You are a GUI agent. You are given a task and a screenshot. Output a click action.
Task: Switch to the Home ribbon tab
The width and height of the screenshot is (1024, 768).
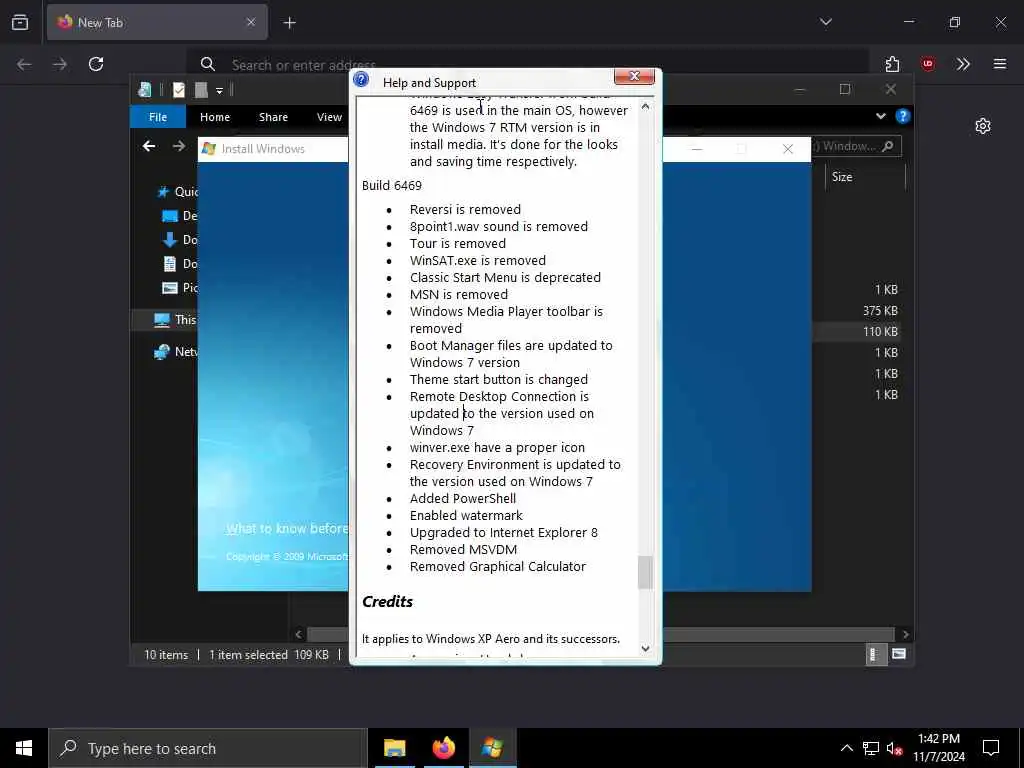click(215, 117)
